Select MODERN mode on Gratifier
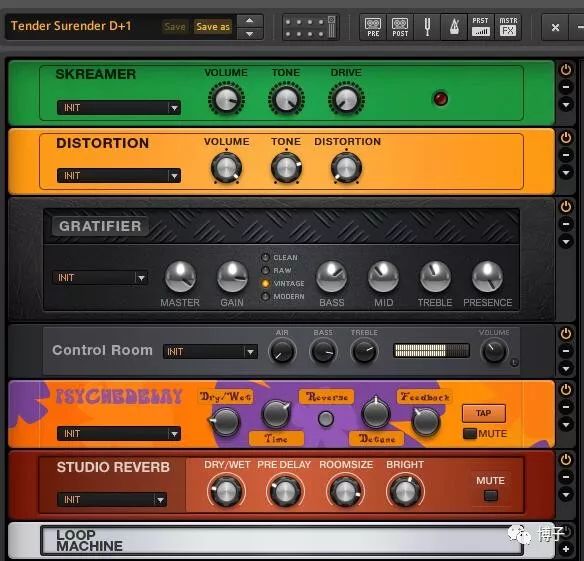The height and width of the screenshot is (561, 584). 265,297
